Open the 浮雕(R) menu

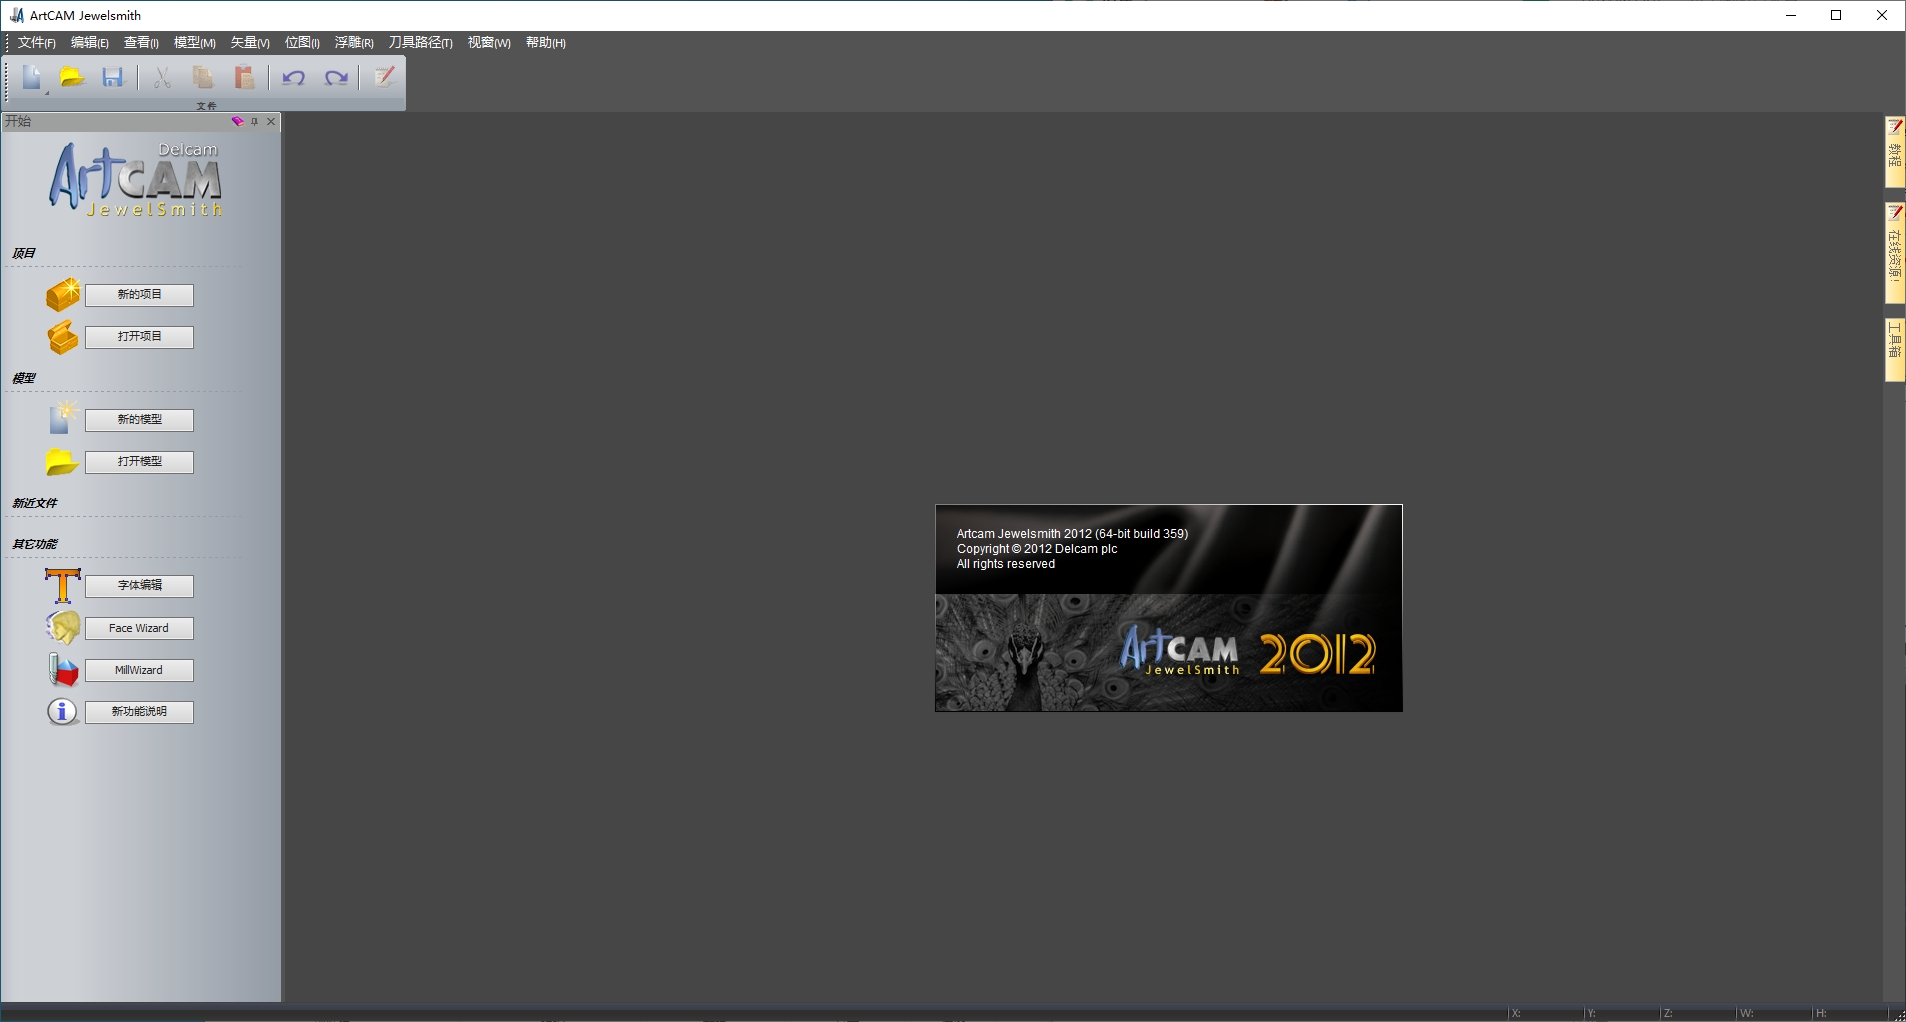[354, 43]
